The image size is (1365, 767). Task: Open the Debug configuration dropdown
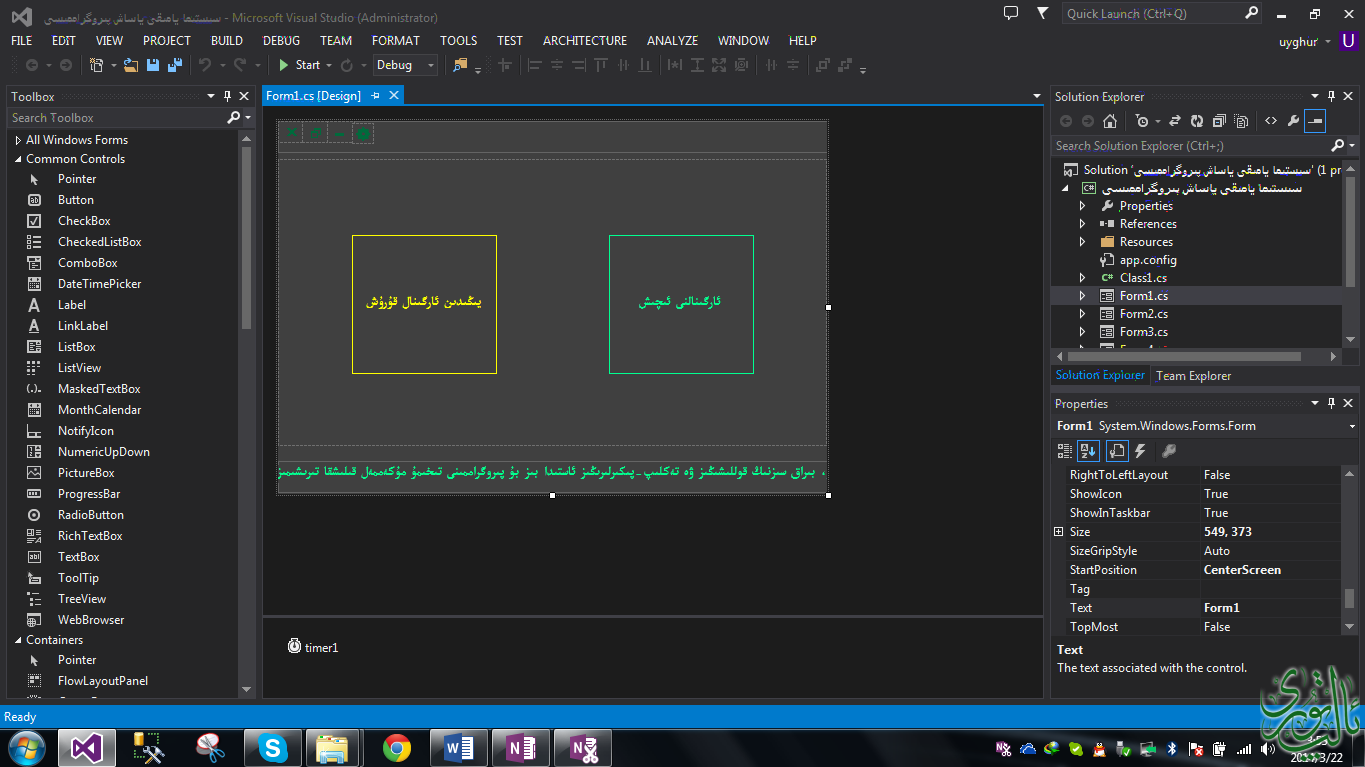405,65
